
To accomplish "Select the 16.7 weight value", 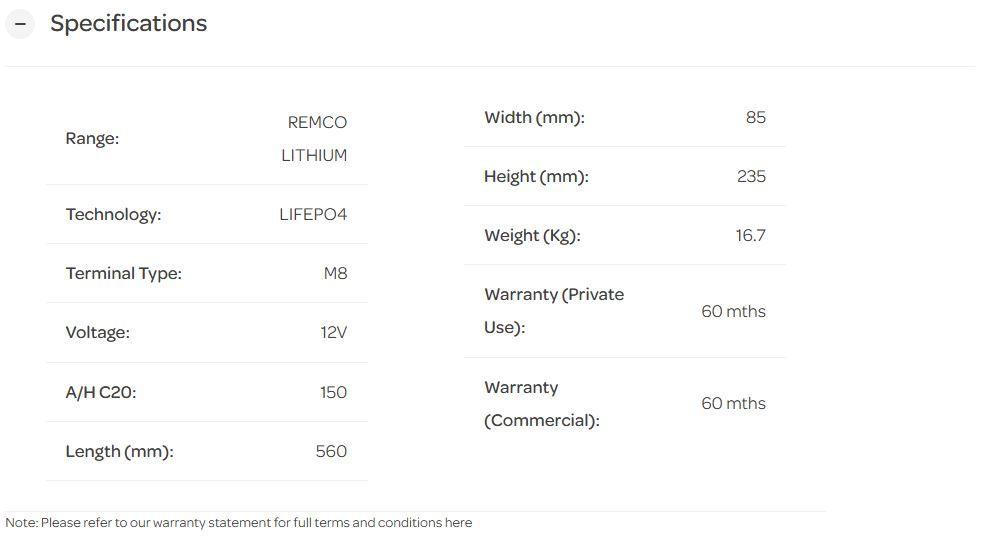I will coord(750,235).
